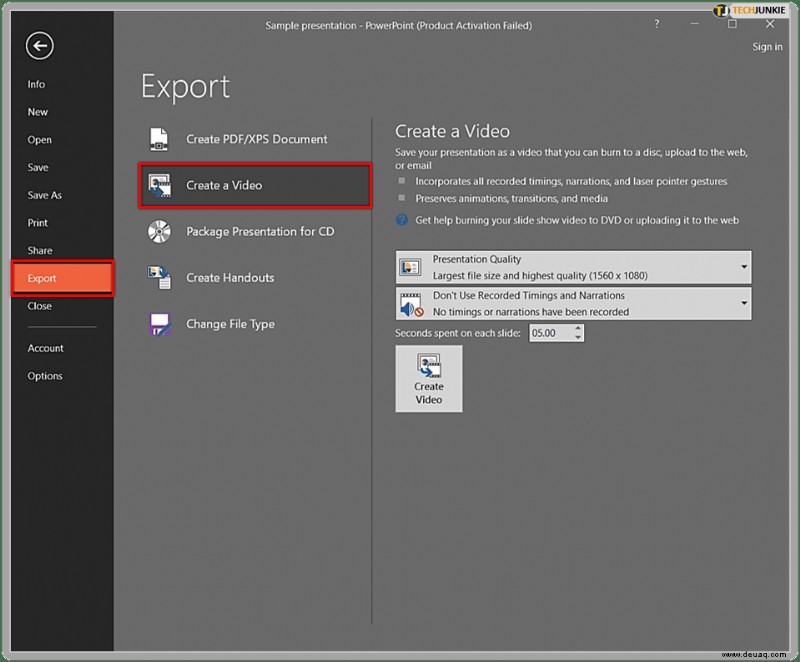Click the 'Incorporates all recorded timings' text

pos(571,181)
